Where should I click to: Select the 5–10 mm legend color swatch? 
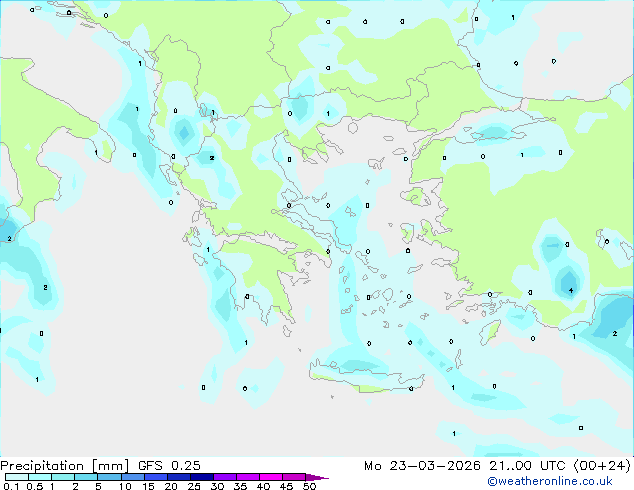(109, 477)
